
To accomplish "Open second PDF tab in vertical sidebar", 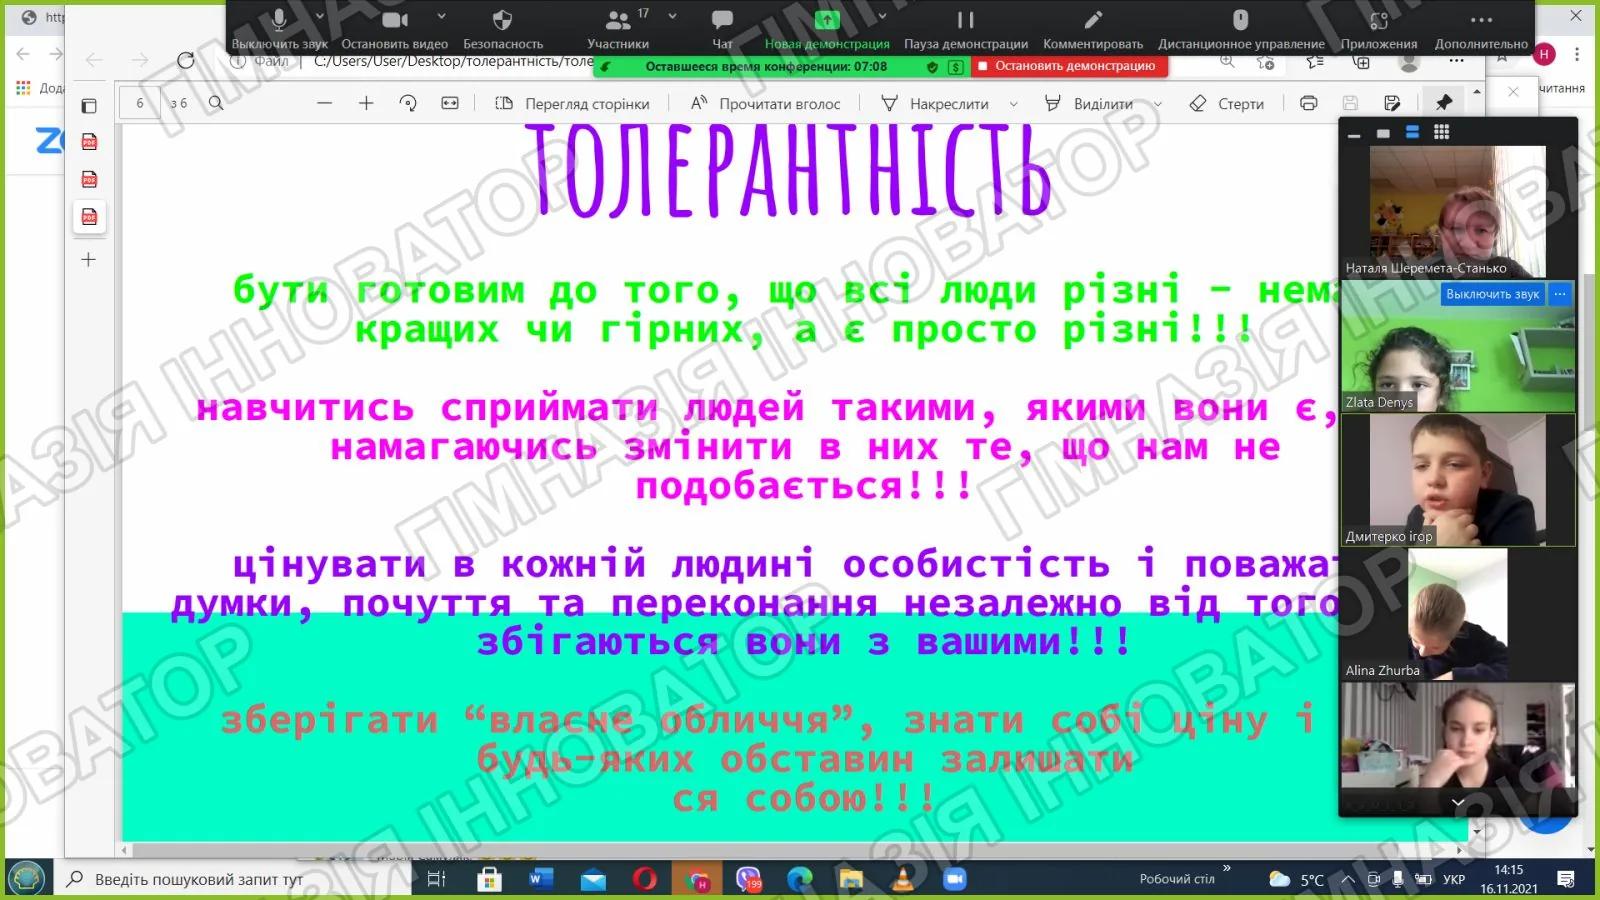I will coord(89,180).
